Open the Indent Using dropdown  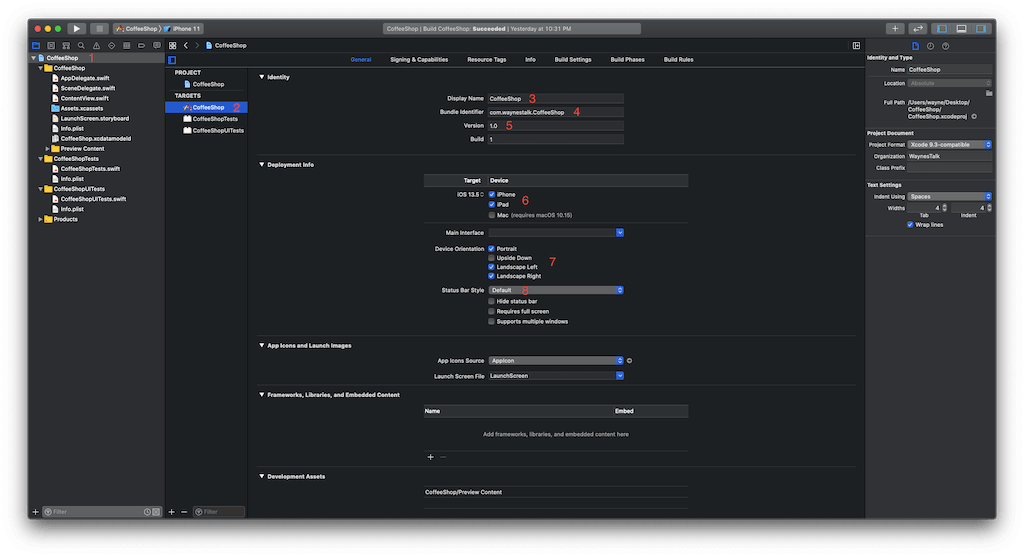click(950, 197)
